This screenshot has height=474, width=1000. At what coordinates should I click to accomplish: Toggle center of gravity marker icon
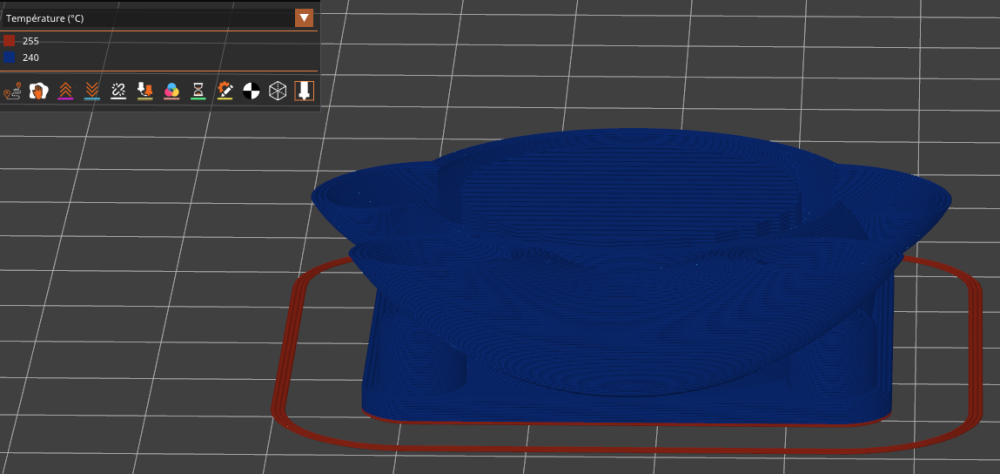pos(251,91)
